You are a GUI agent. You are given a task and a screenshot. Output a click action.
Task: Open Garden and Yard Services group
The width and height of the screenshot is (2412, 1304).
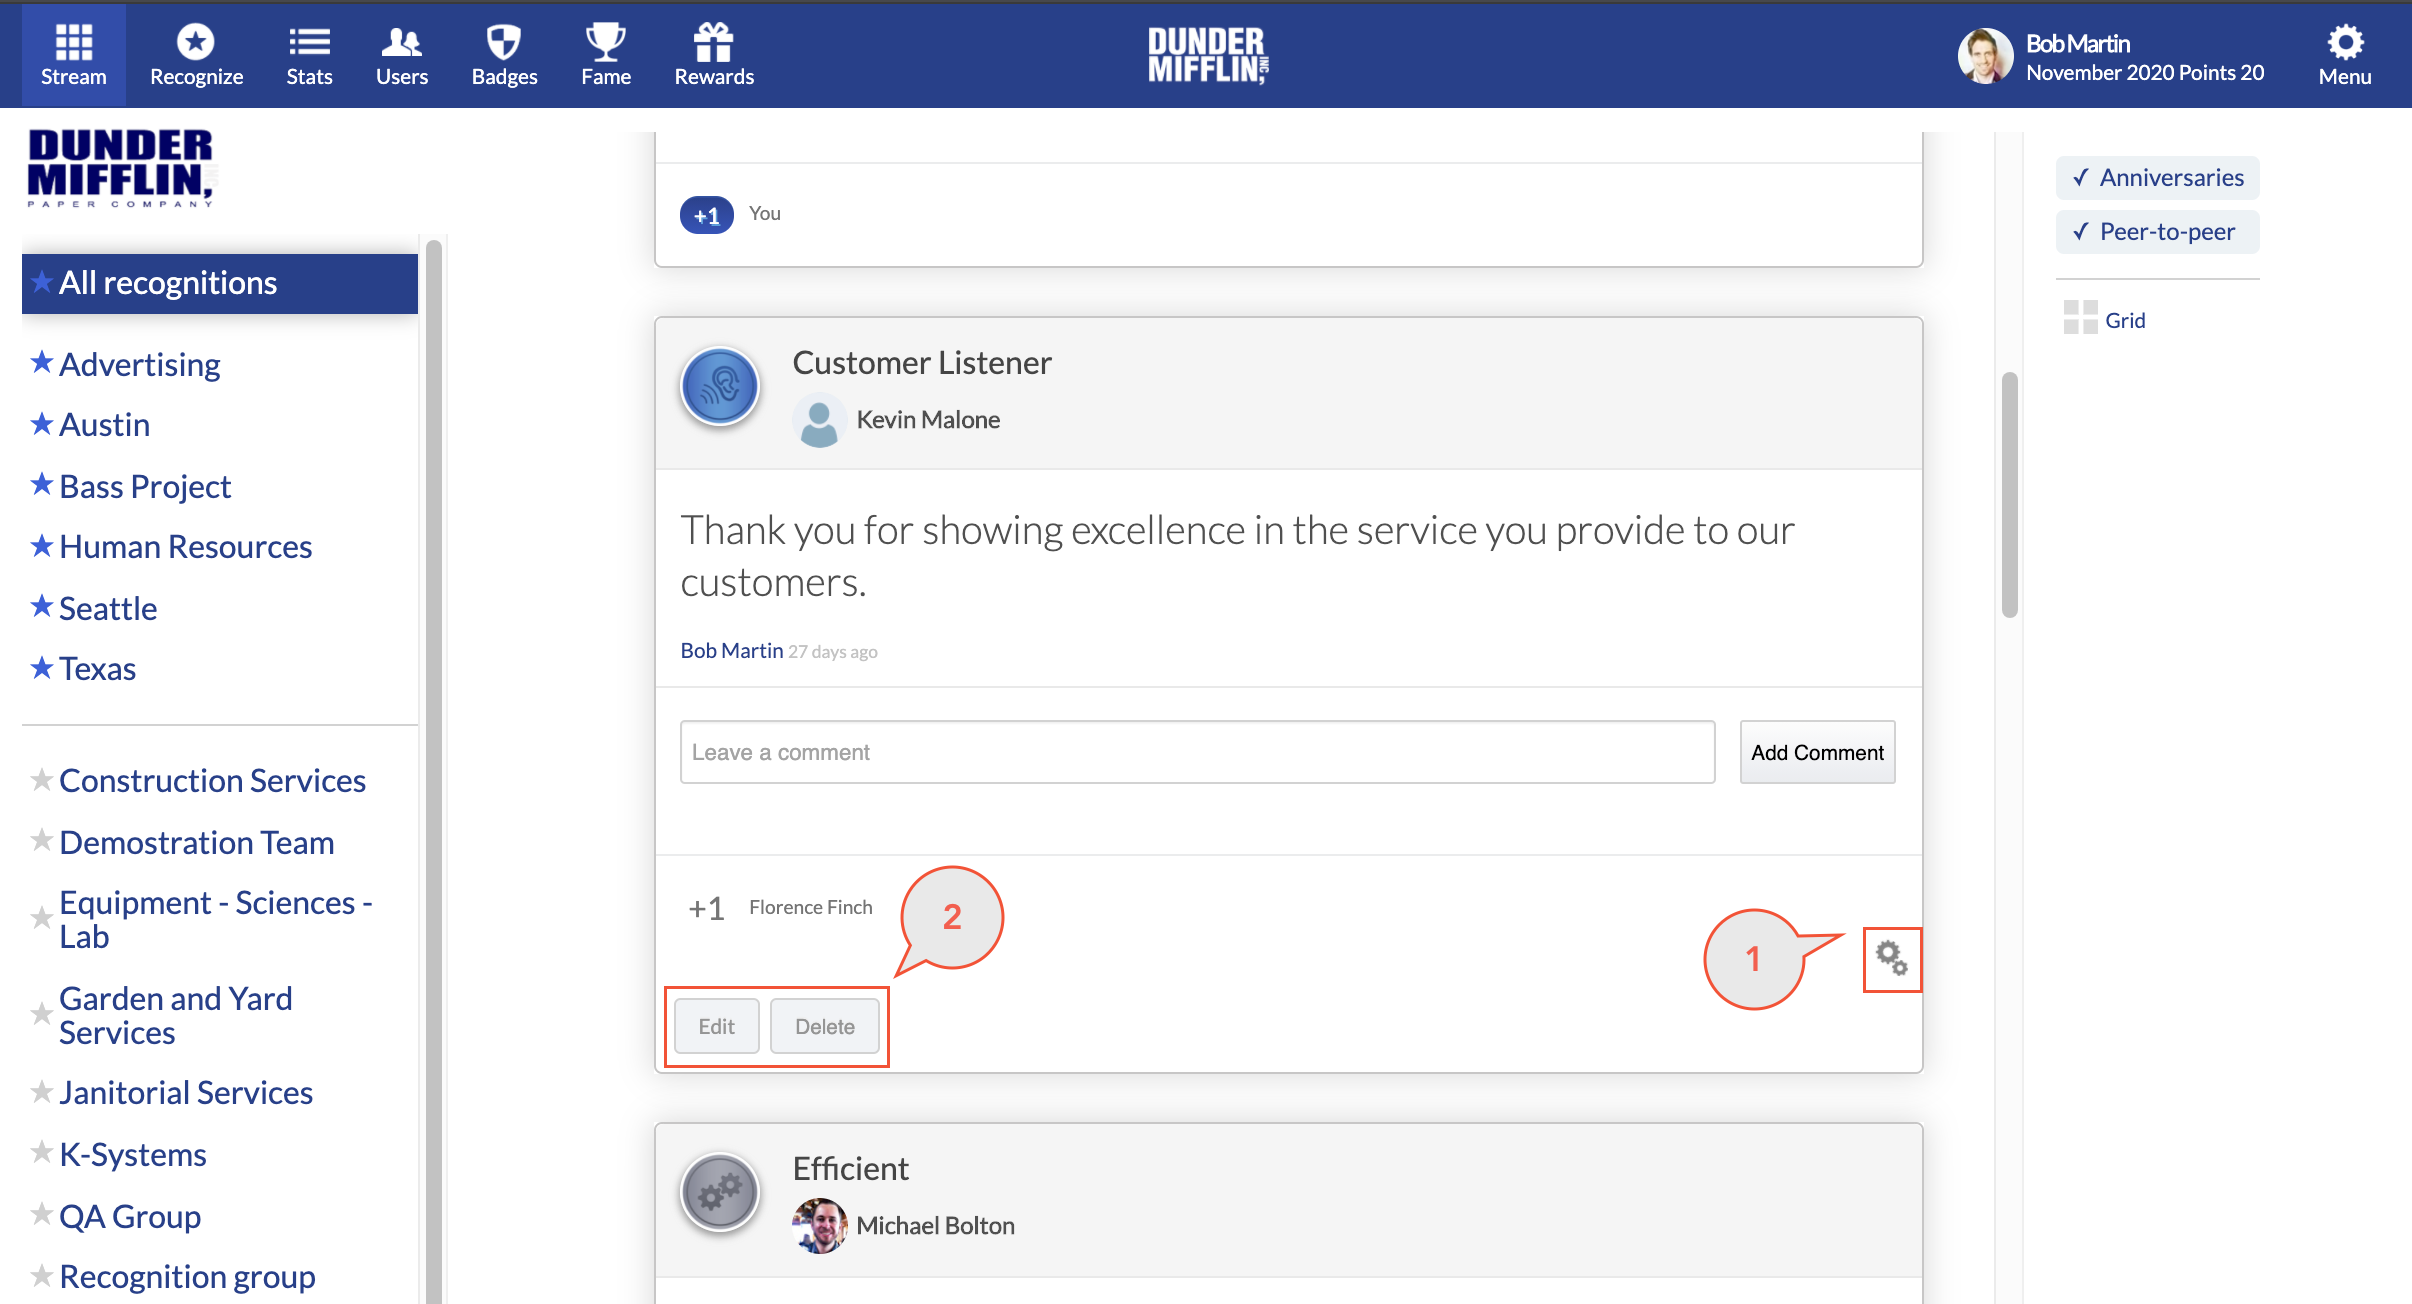176,1016
